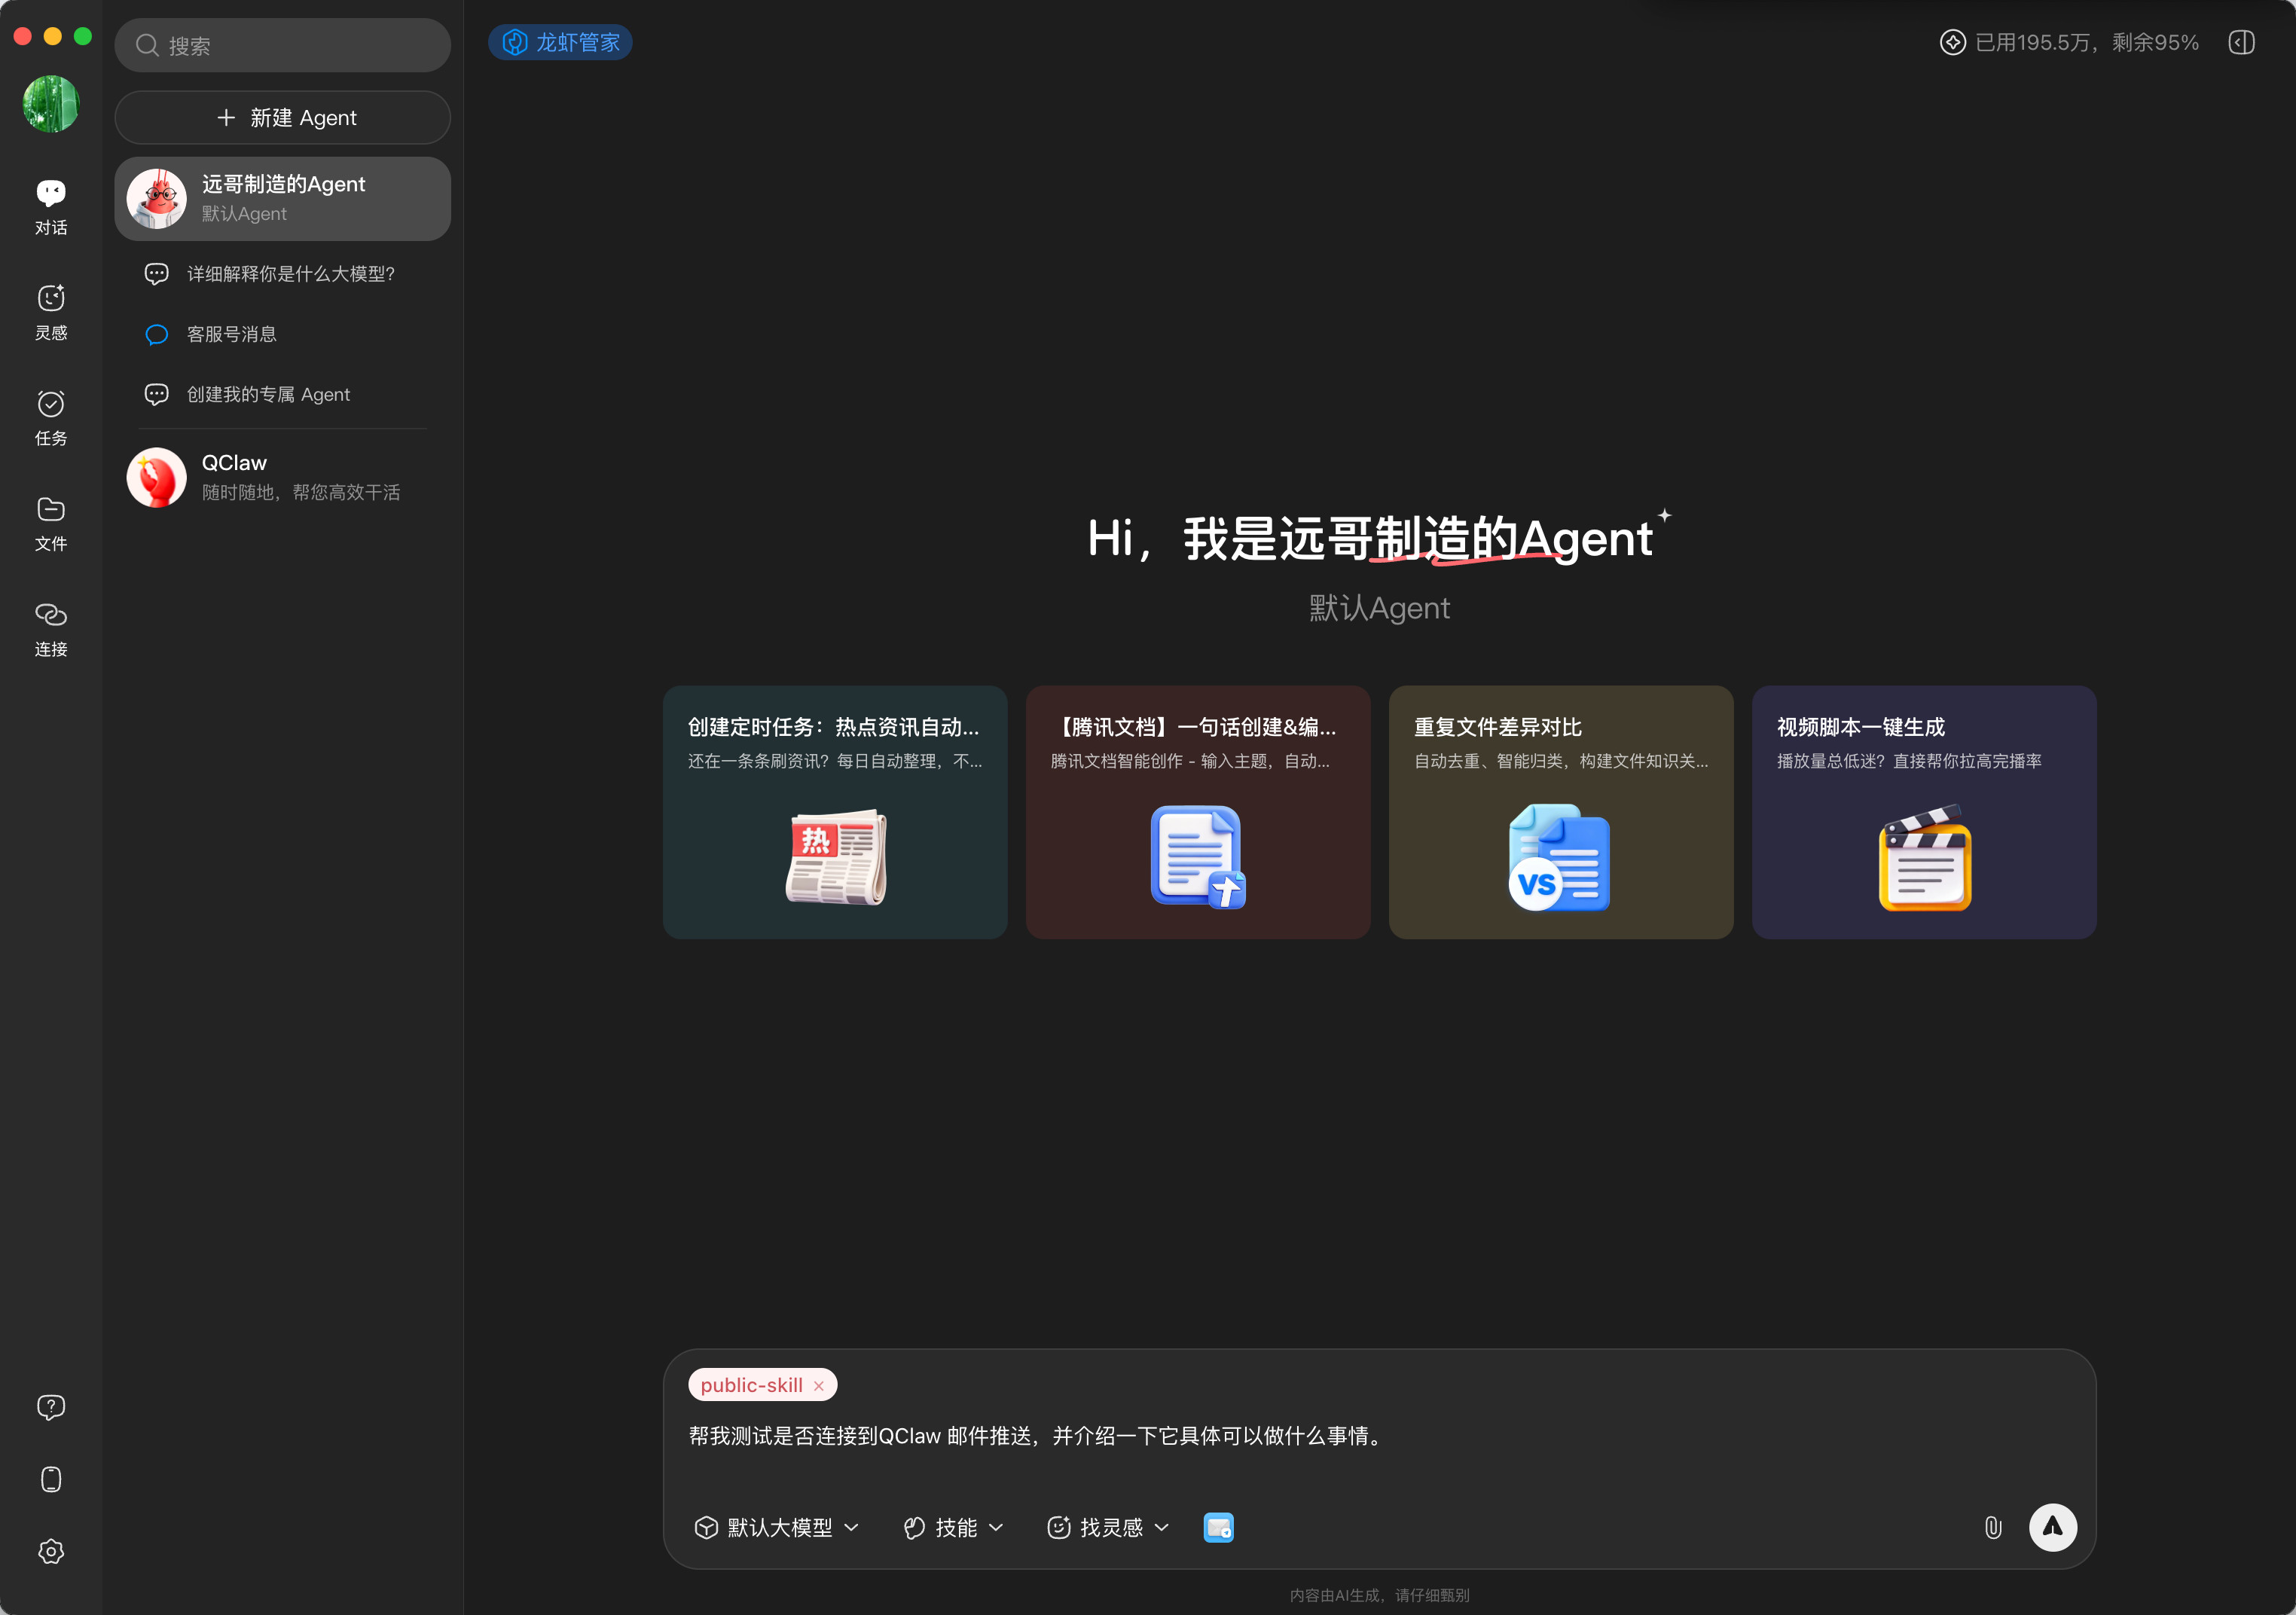The image size is (2296, 1615).
Task: Click the 新建 Agent button
Action: [x=283, y=118]
